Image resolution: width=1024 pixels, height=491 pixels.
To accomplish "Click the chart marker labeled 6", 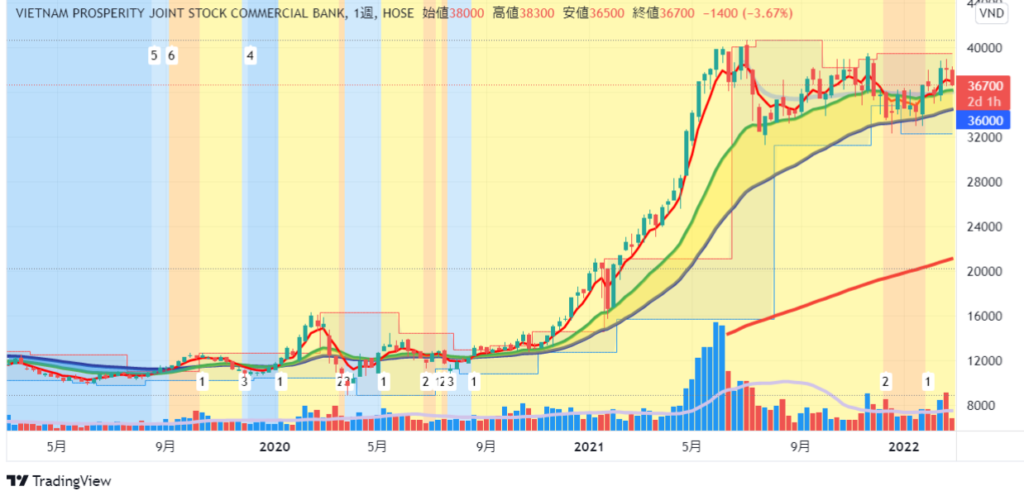I will (x=171, y=55).
